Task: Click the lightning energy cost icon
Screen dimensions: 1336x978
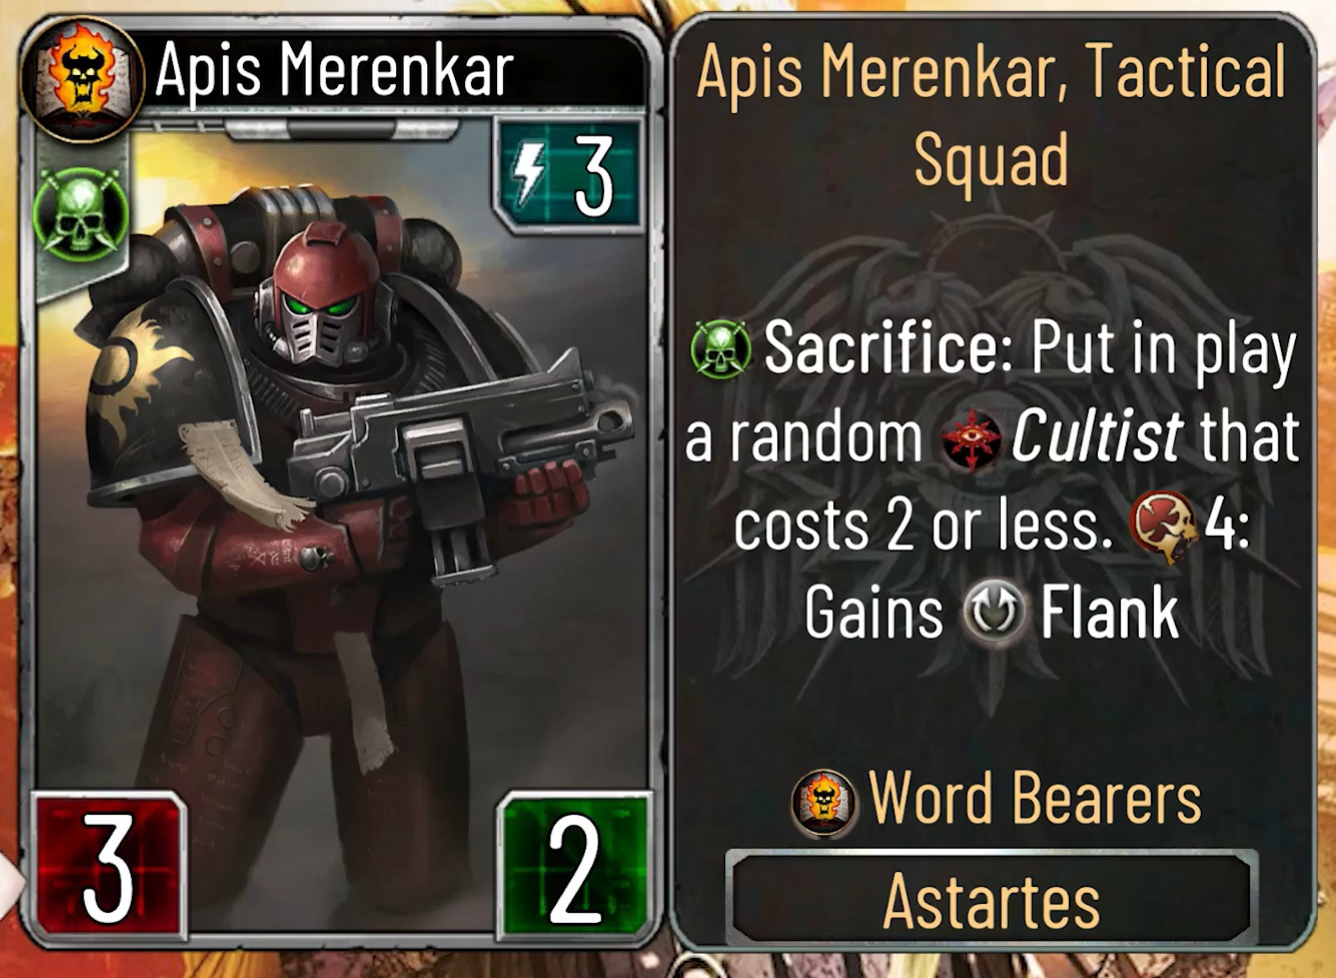Action: click(x=530, y=174)
